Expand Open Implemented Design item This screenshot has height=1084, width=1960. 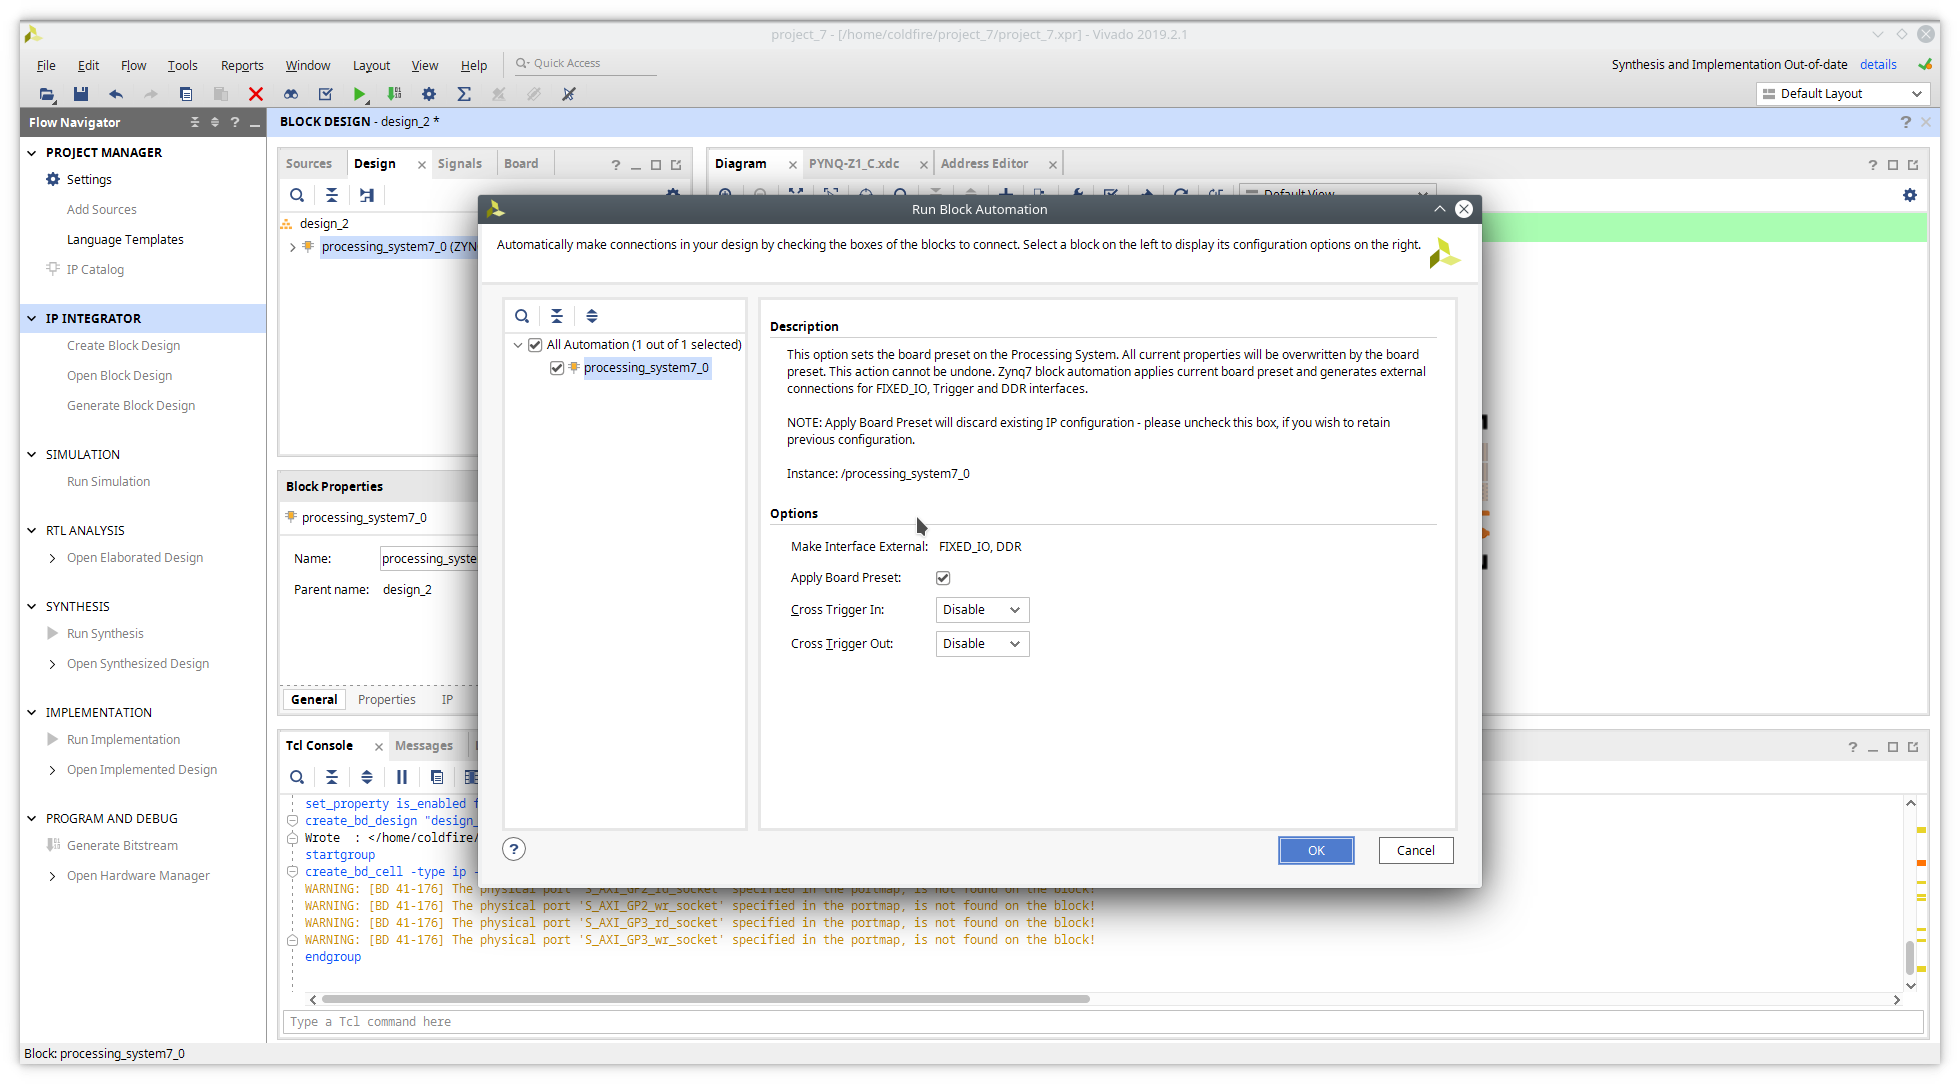click(x=52, y=770)
